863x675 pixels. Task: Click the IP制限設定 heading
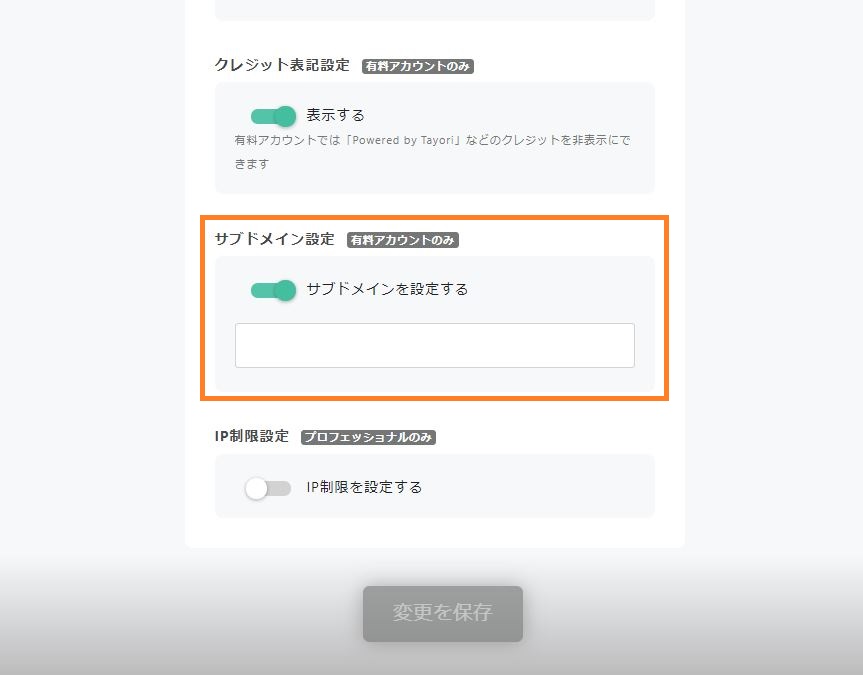[252, 436]
